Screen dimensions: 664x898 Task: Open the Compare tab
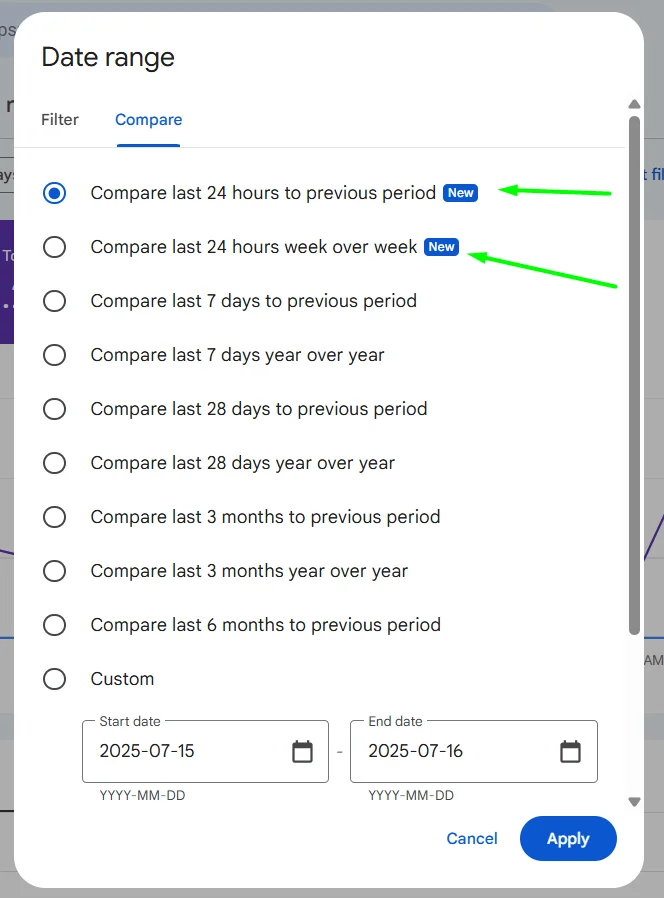click(x=148, y=120)
